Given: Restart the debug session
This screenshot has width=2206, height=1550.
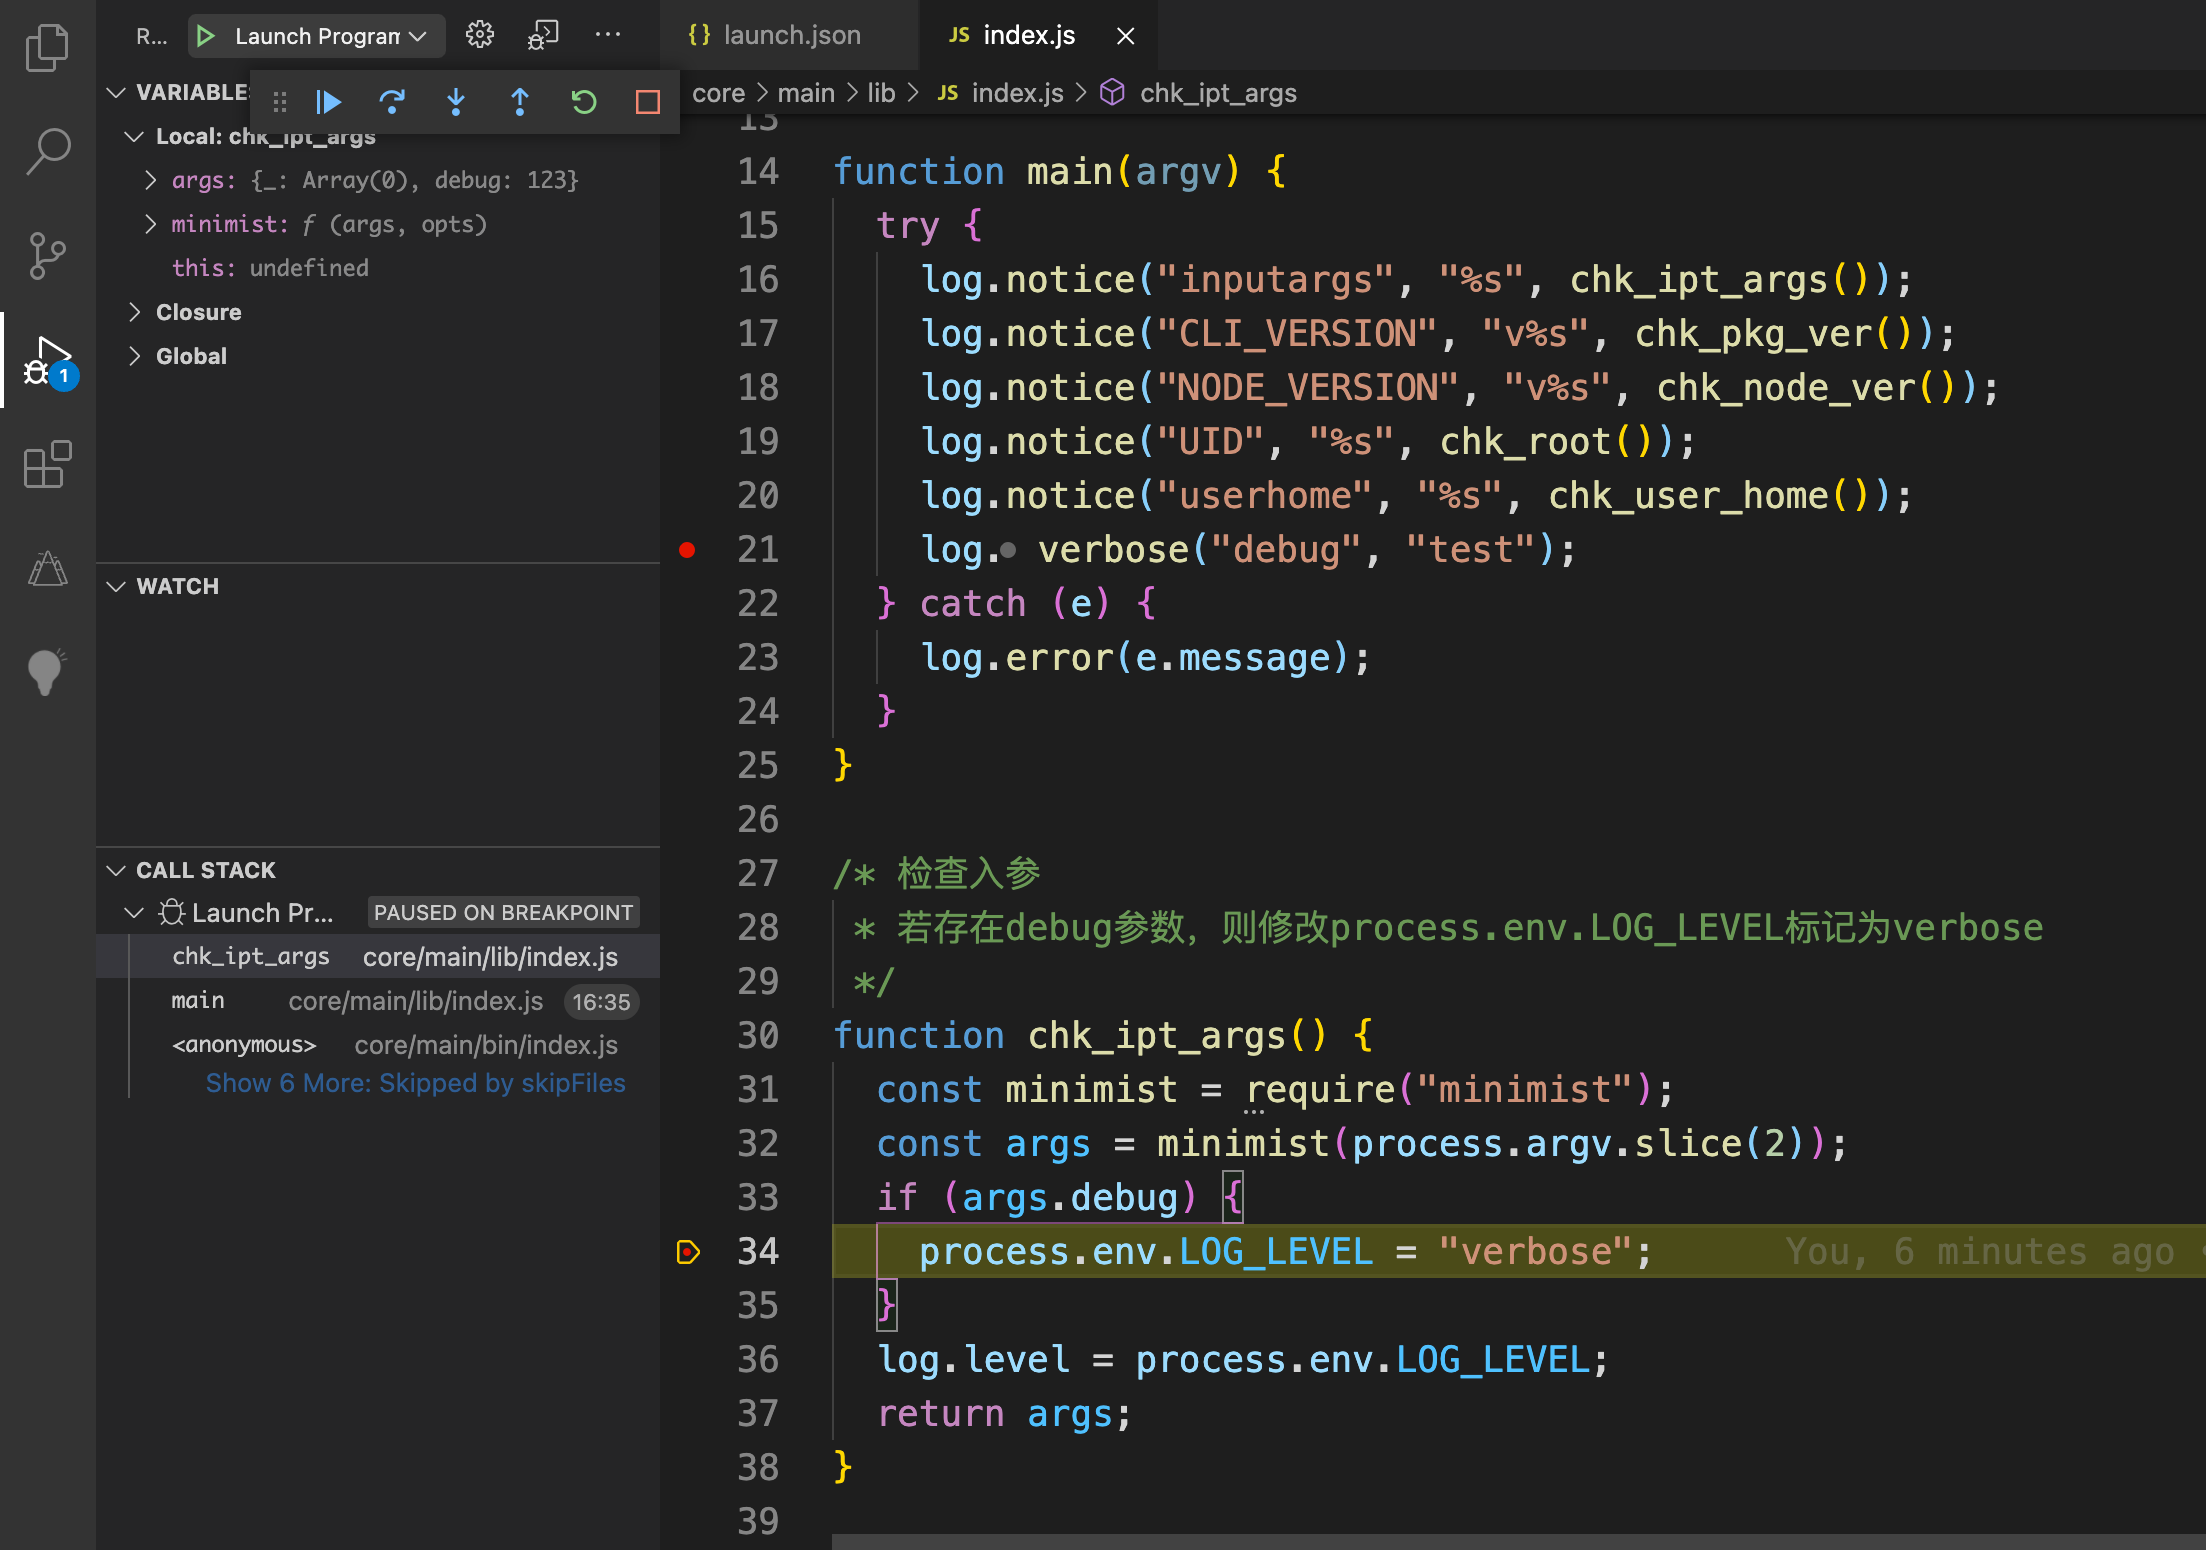Looking at the screenshot, I should (584, 101).
